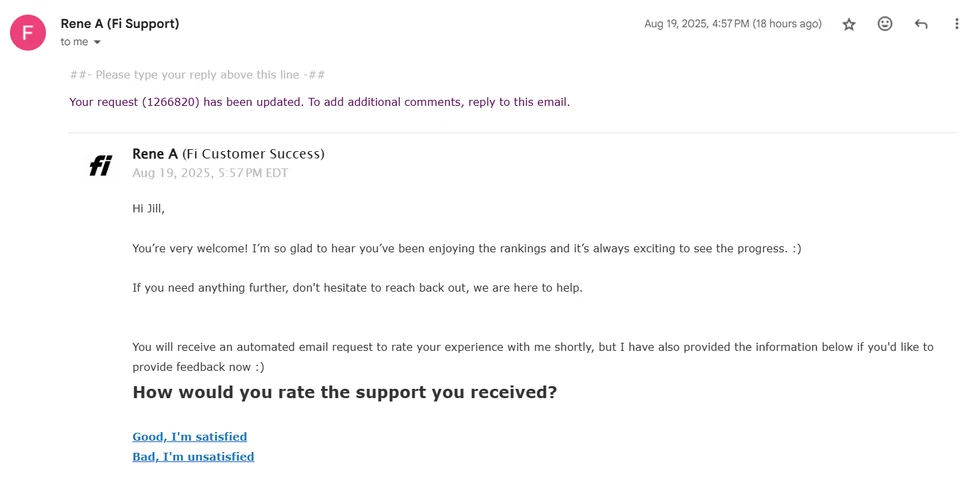Click the "How would you rate" heading
The height and width of the screenshot is (498, 960).
pyautogui.click(x=344, y=392)
